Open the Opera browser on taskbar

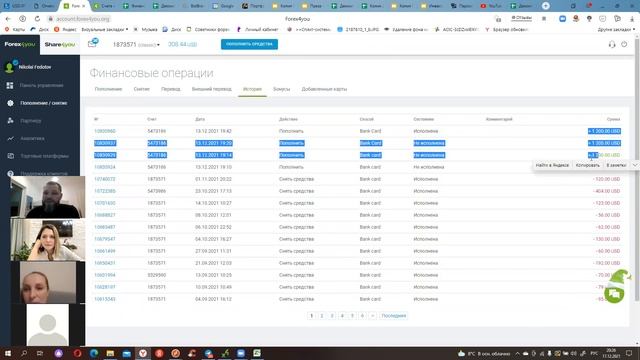[x=78, y=353]
